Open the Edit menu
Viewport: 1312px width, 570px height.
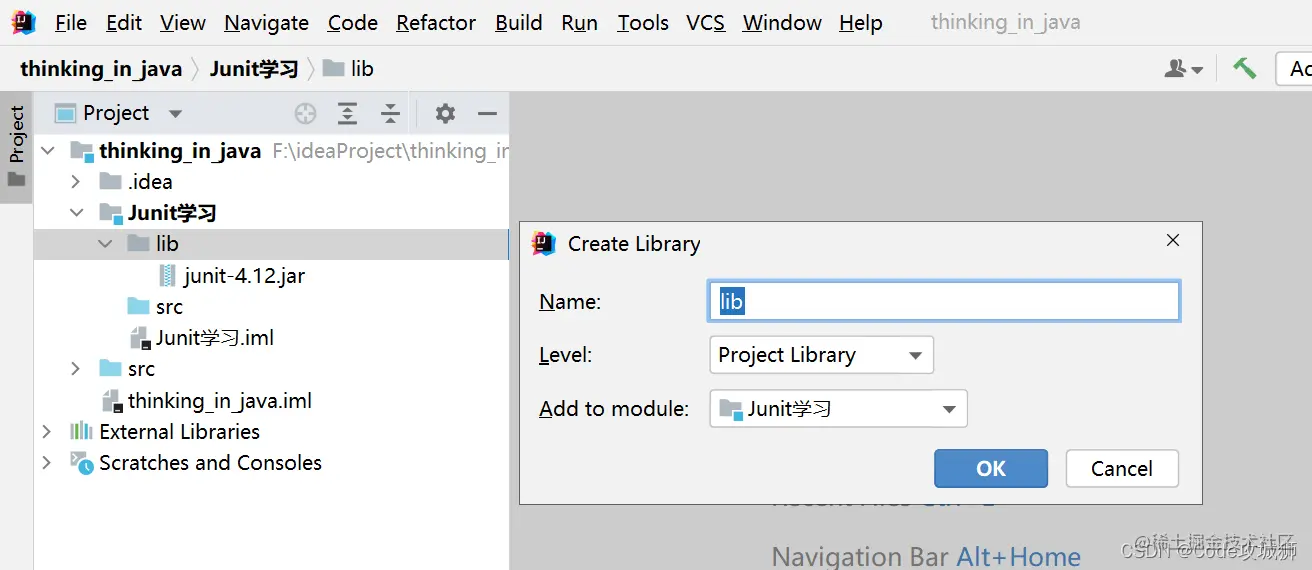tap(124, 22)
